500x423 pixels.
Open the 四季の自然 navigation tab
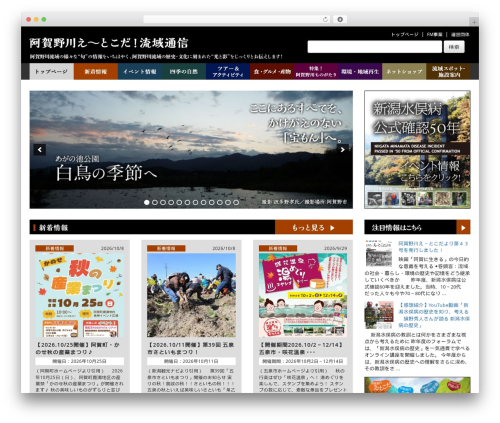pyautogui.click(x=184, y=71)
